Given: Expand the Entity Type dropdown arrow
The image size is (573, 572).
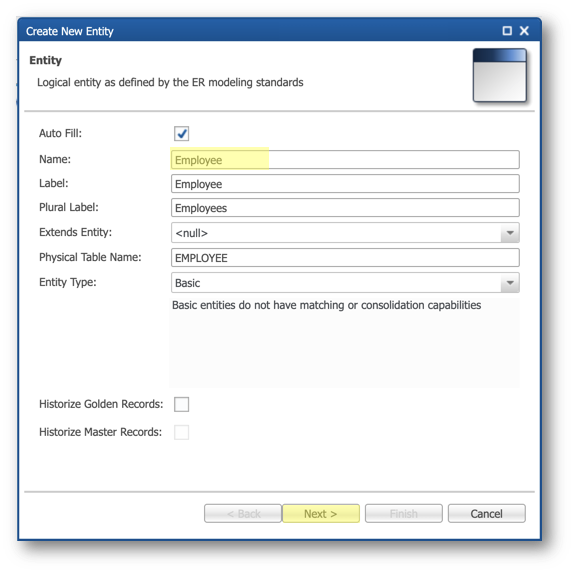Looking at the screenshot, I should (510, 283).
